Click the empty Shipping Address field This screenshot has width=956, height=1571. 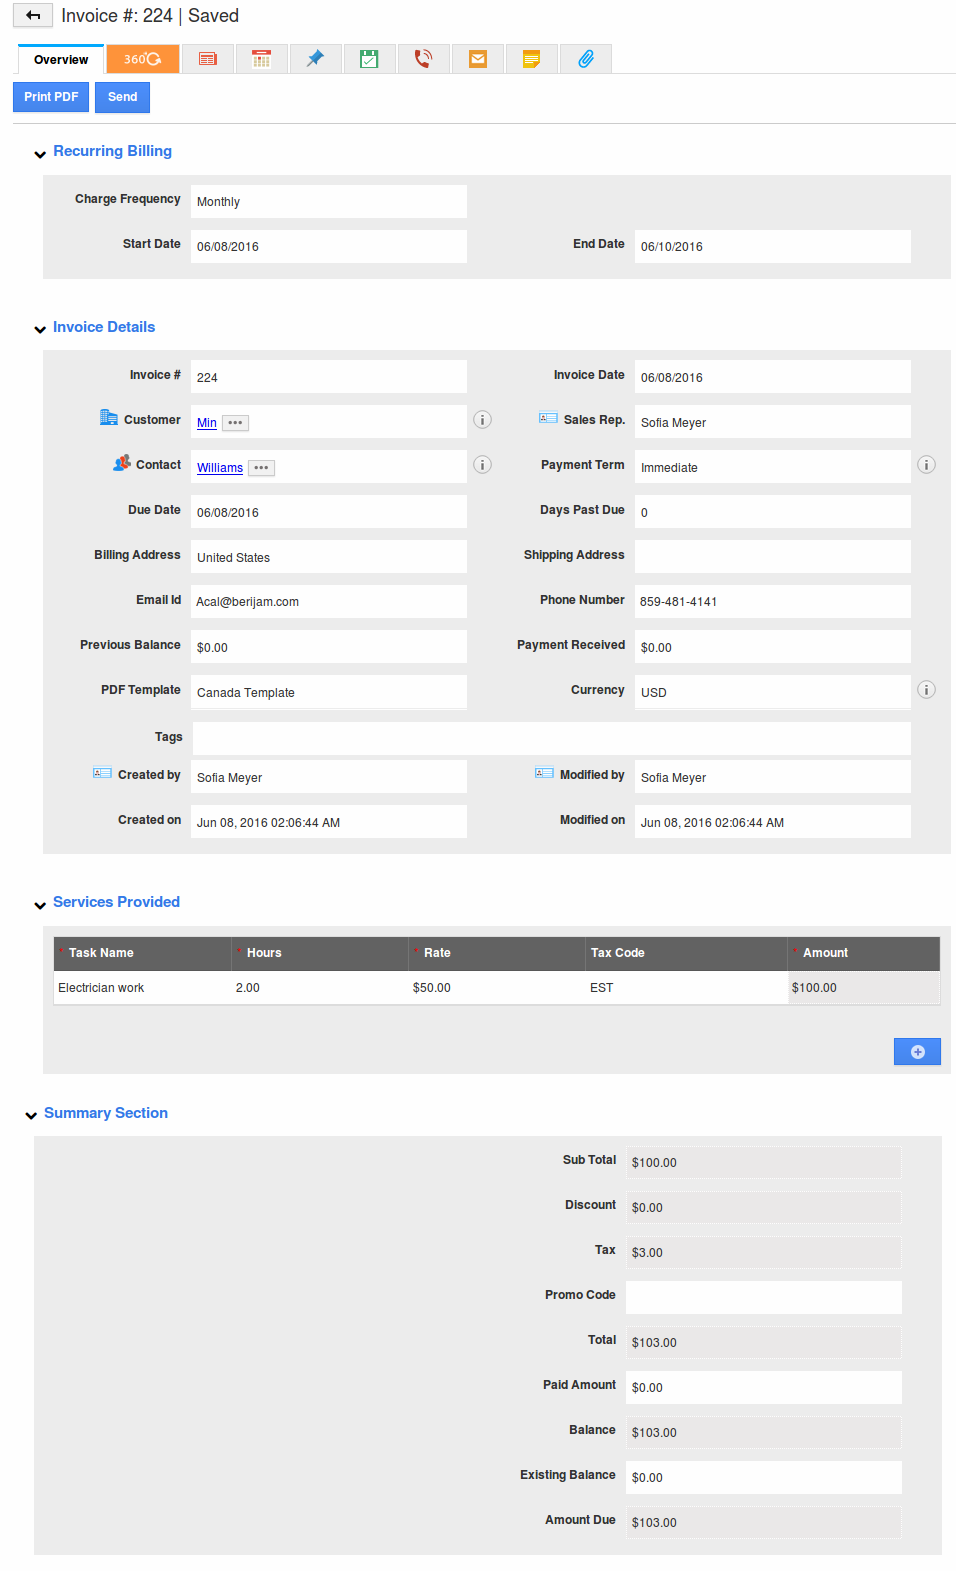773,556
